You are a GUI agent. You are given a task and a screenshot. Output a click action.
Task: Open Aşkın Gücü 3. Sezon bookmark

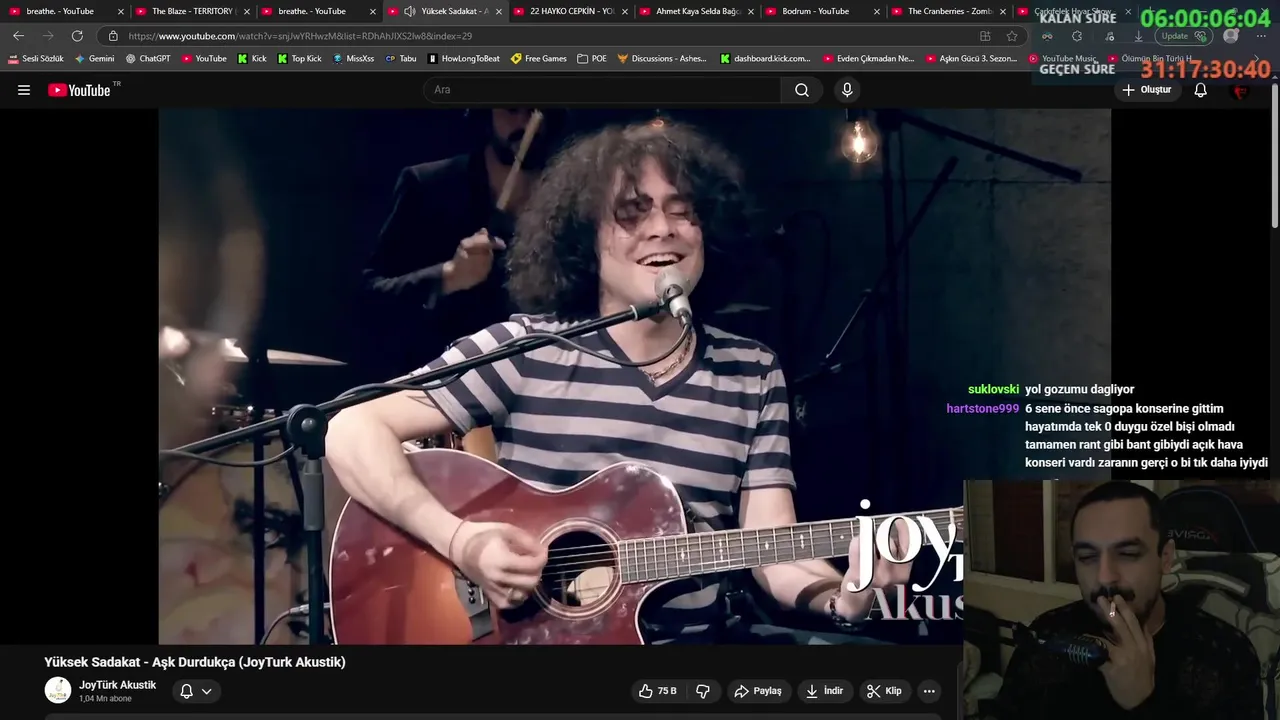(x=971, y=59)
